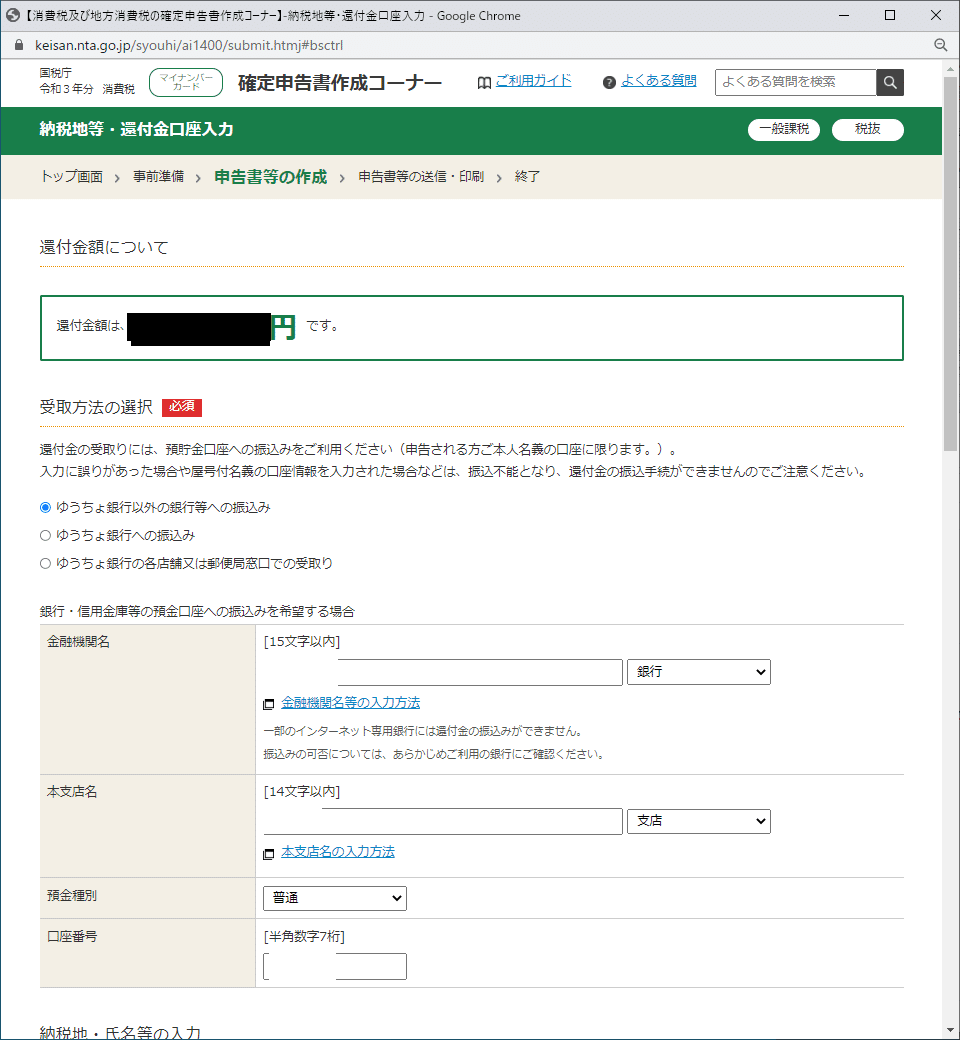Click the 税抜 pill button
This screenshot has height=1040, width=960.
click(x=867, y=129)
